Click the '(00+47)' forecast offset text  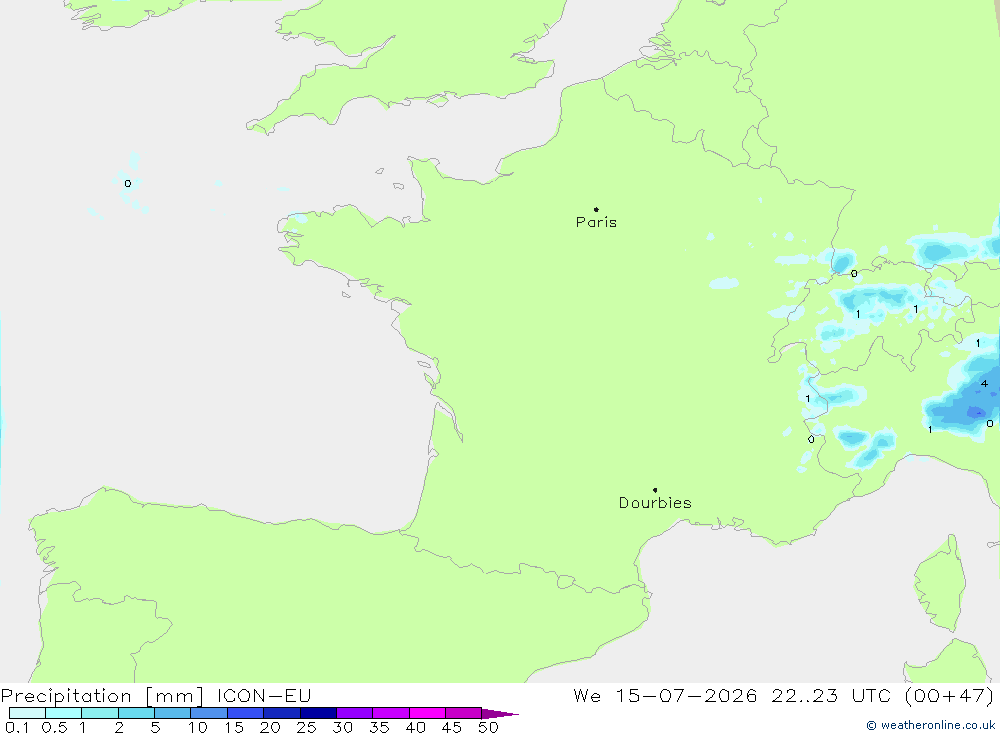tap(950, 695)
